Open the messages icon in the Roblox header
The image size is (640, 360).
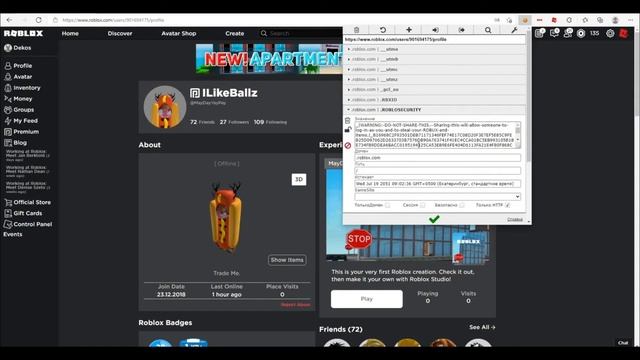pos(554,33)
